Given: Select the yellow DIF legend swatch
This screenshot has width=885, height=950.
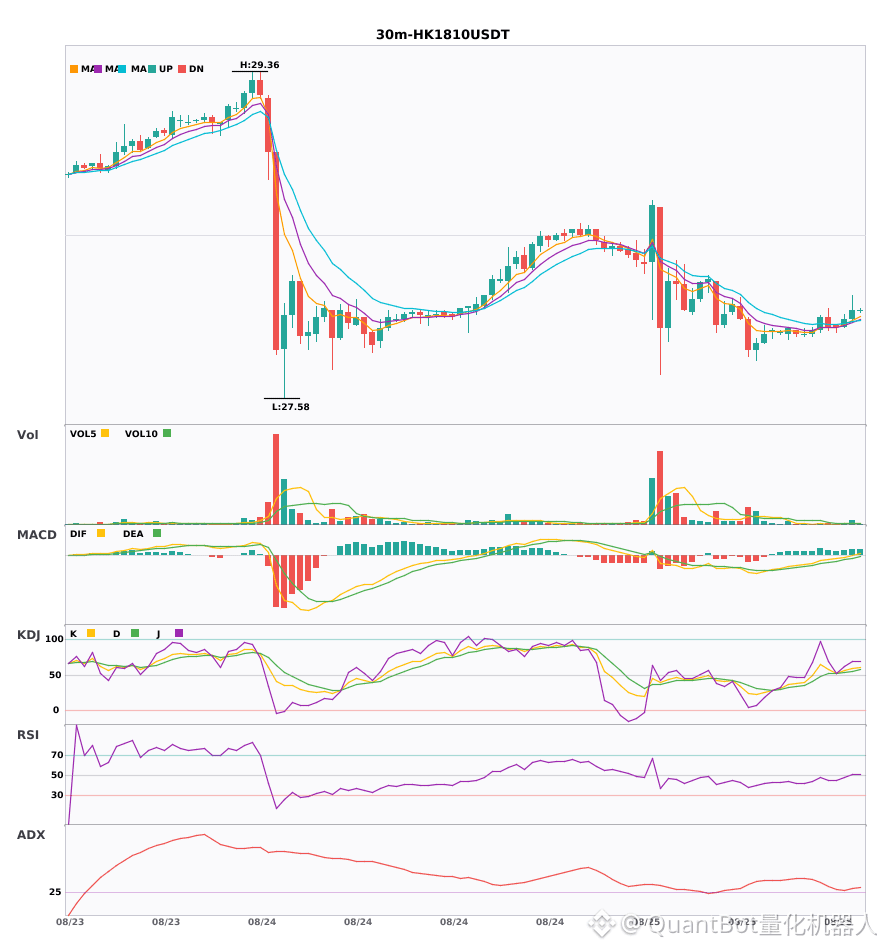Looking at the screenshot, I should click(101, 533).
